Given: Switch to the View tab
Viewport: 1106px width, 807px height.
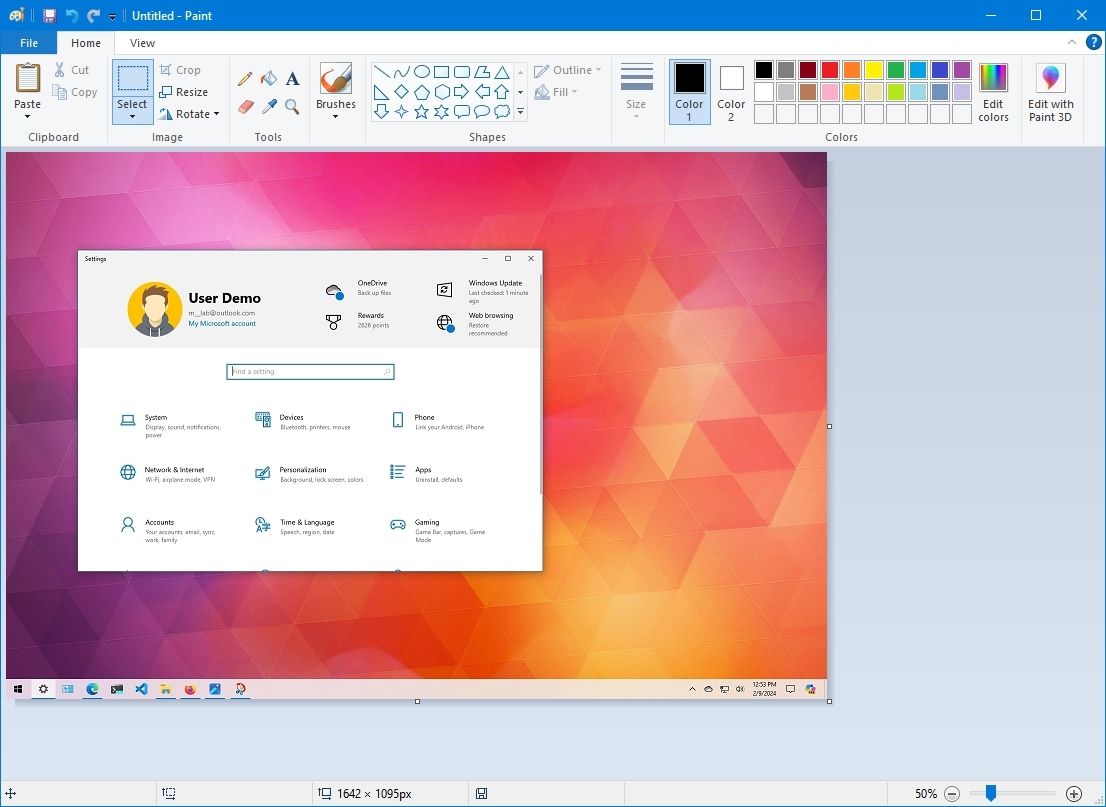Looking at the screenshot, I should pos(141,43).
